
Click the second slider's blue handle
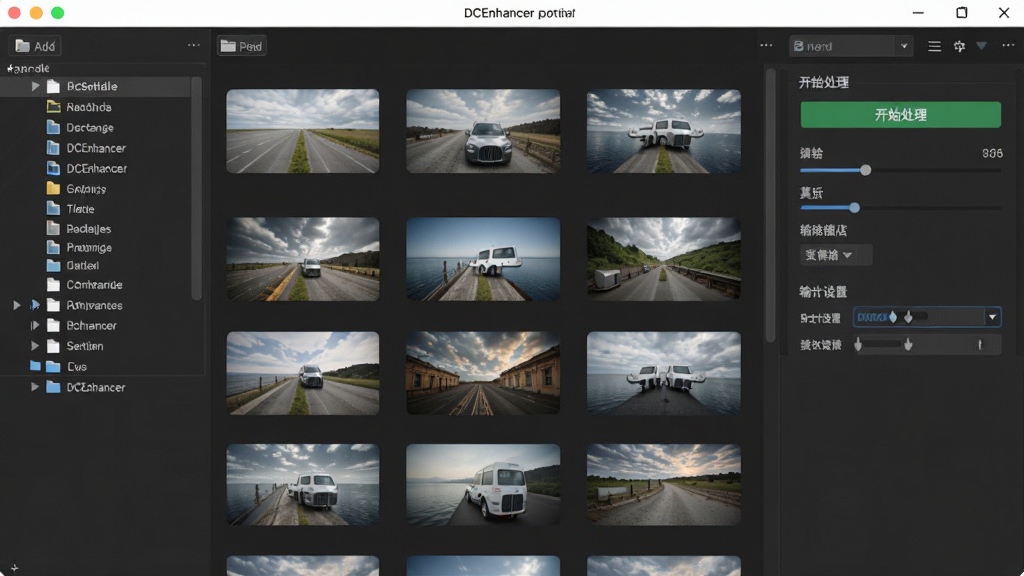(854, 208)
